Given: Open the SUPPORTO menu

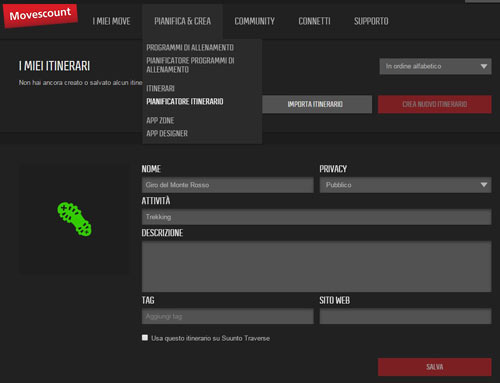Looking at the screenshot, I should [371, 21].
